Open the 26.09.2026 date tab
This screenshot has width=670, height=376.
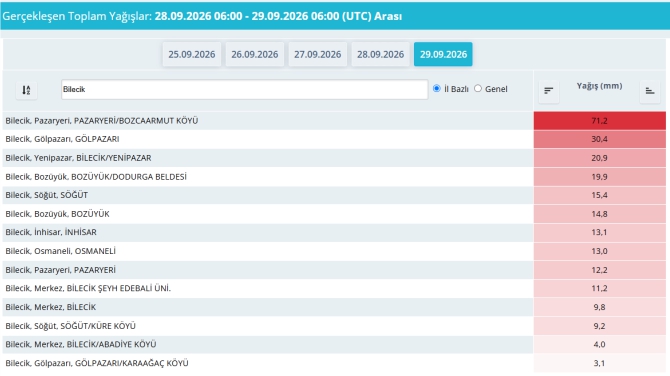255,54
